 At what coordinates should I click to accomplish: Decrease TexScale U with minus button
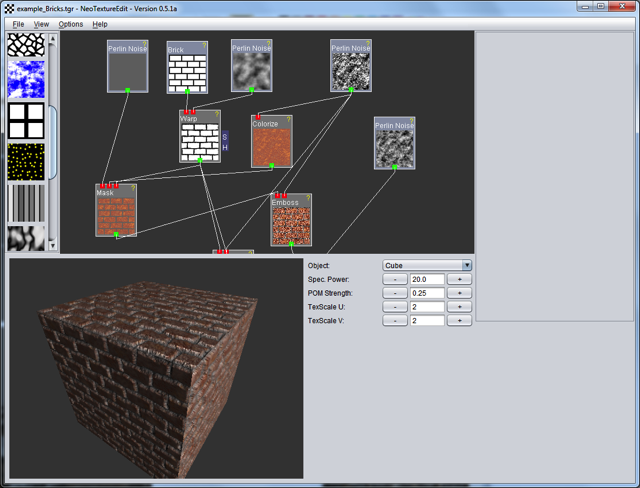click(395, 307)
